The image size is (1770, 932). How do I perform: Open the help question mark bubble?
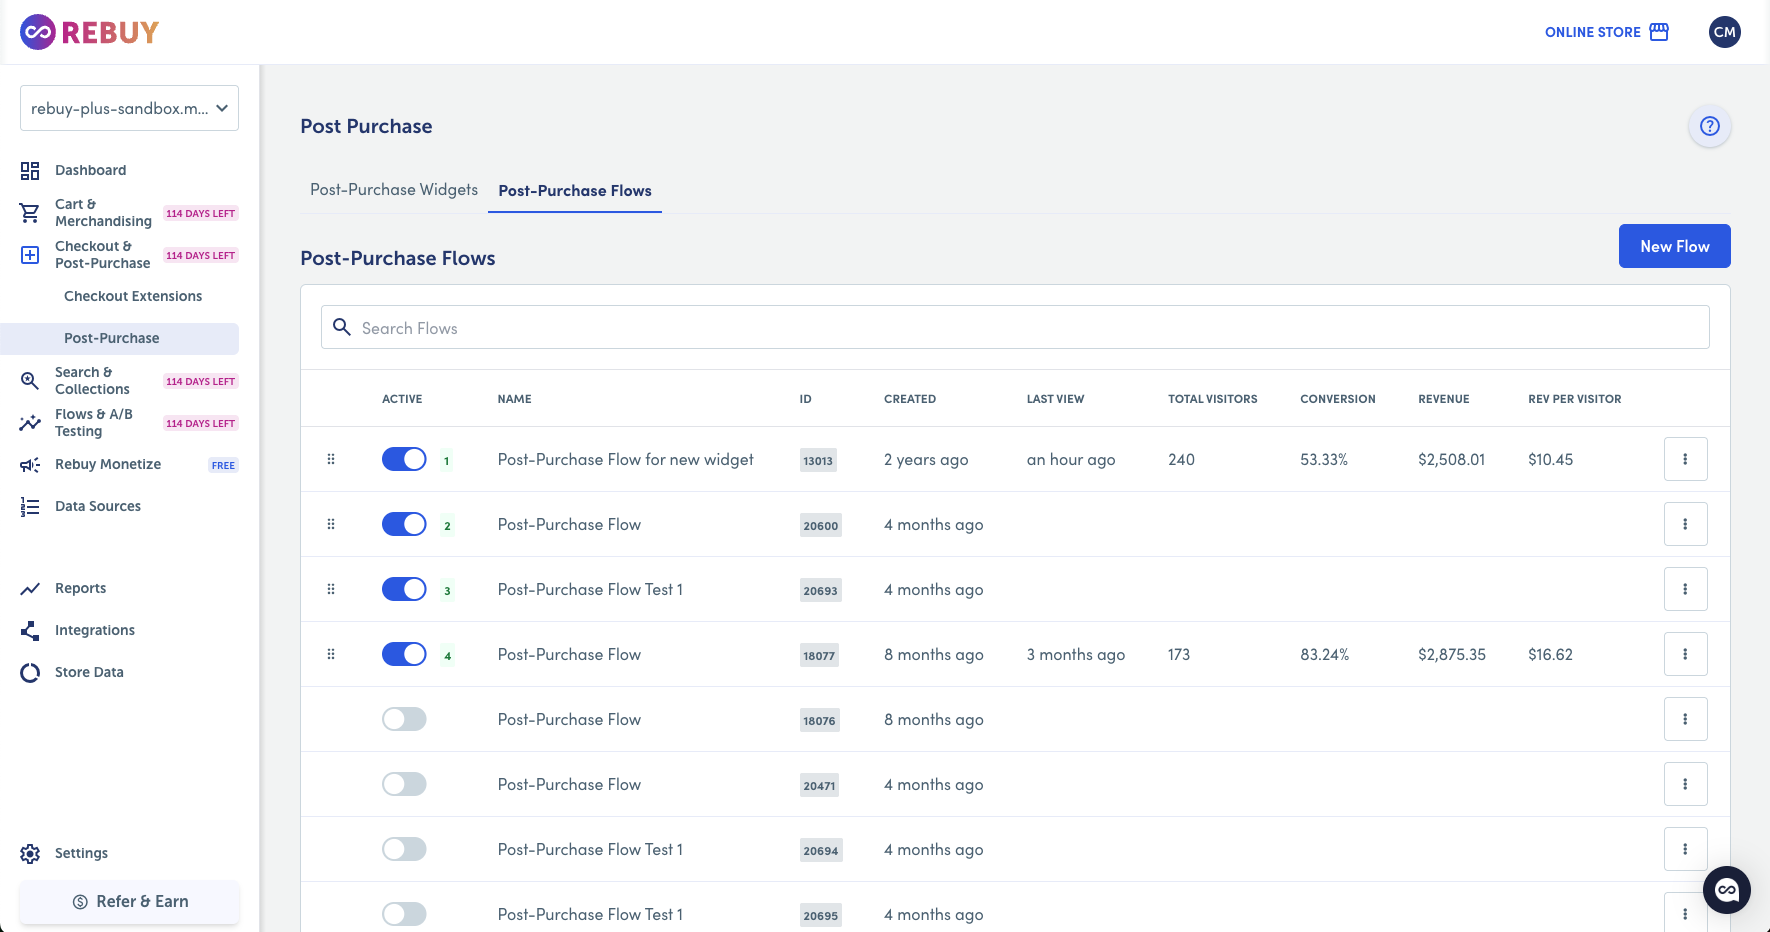coord(1709,126)
